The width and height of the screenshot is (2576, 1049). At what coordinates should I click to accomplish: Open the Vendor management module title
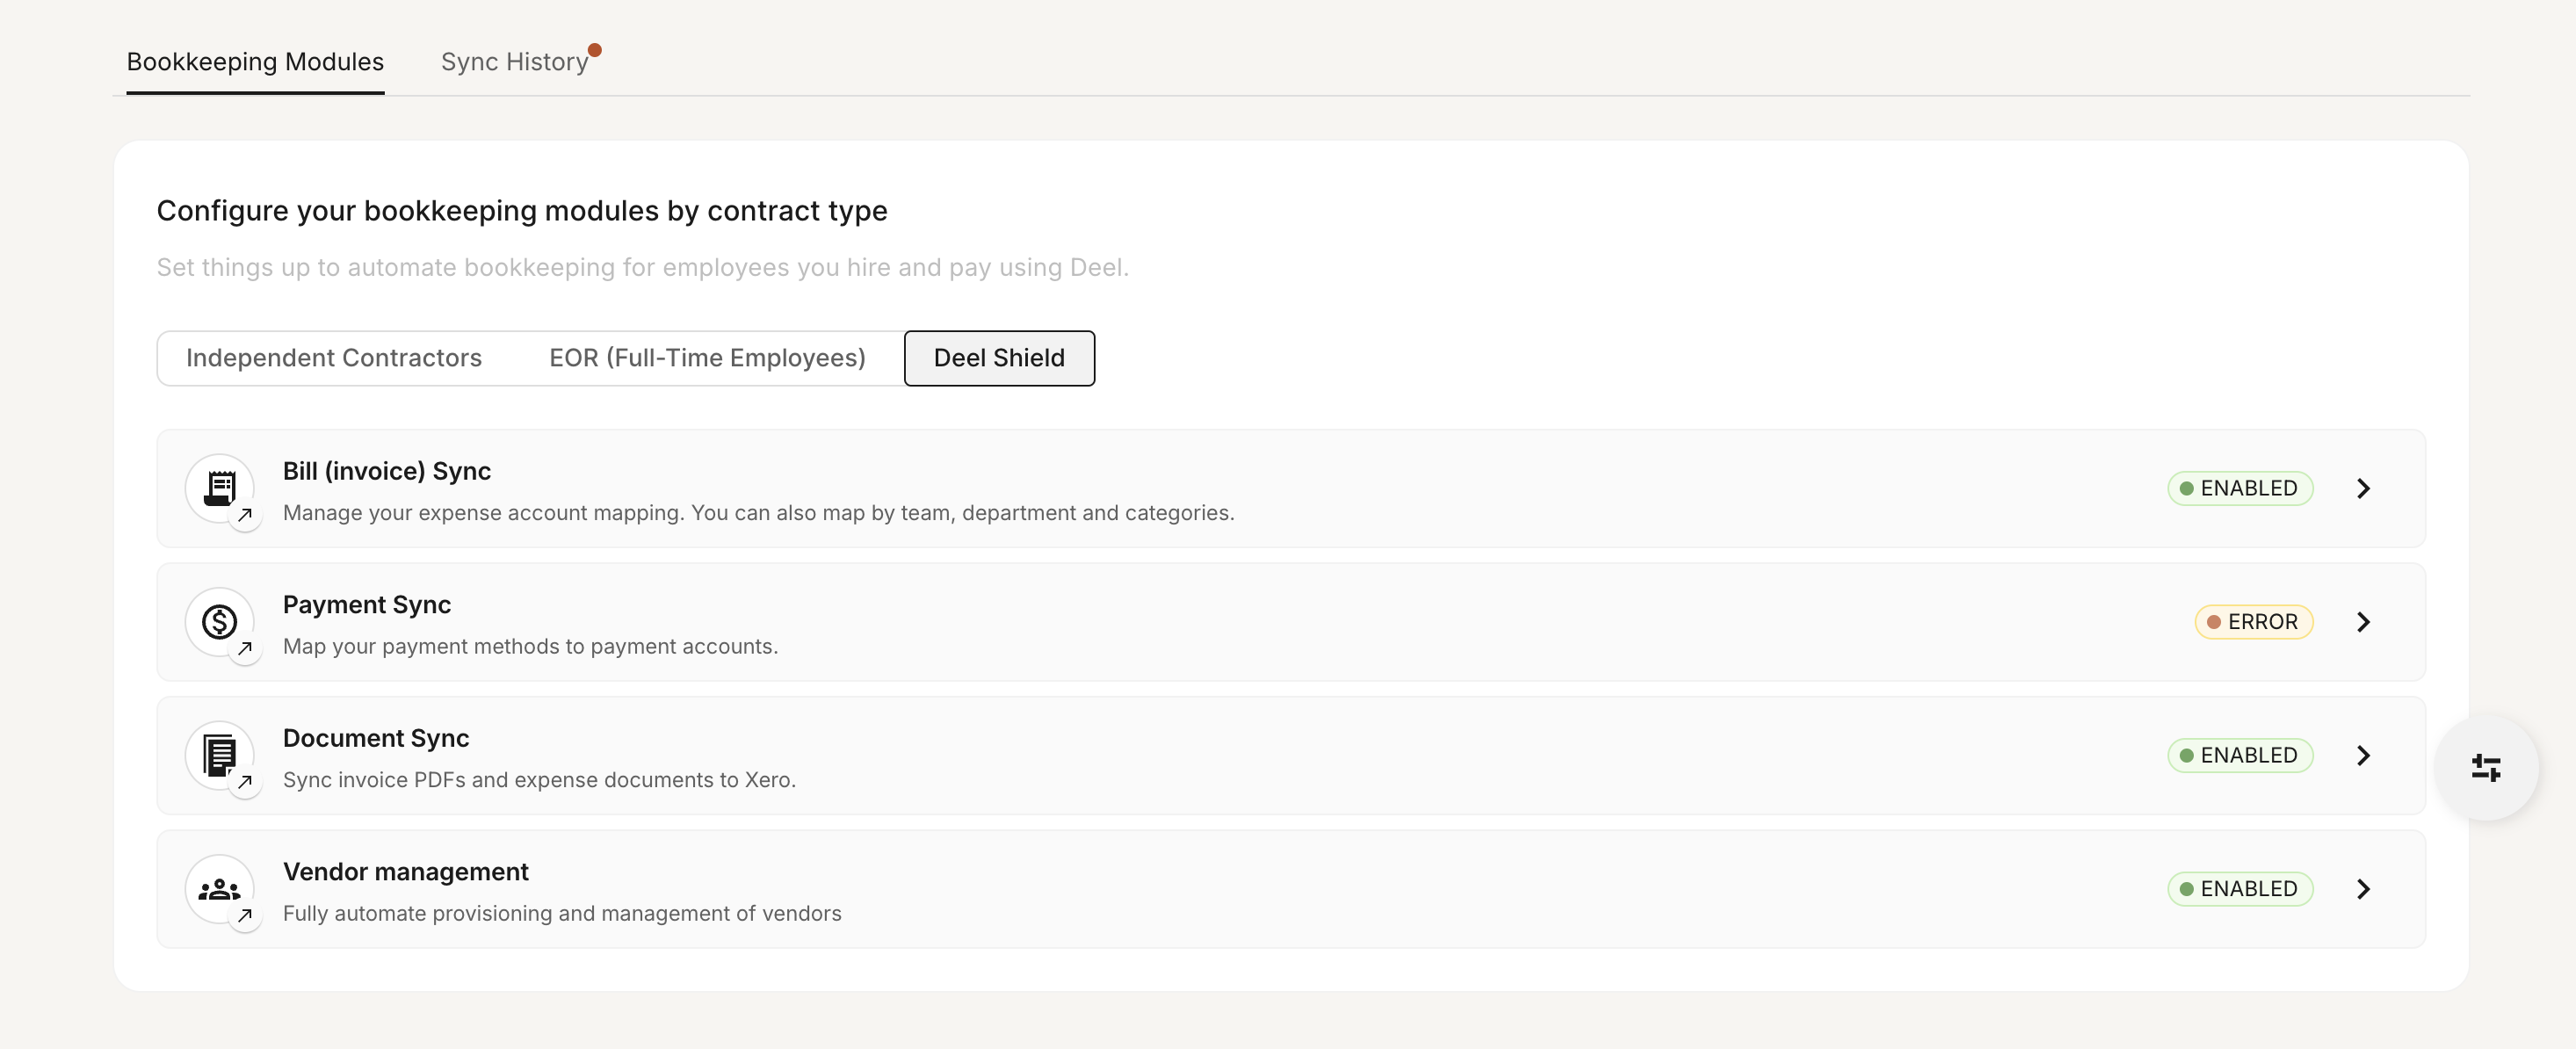click(x=405, y=872)
